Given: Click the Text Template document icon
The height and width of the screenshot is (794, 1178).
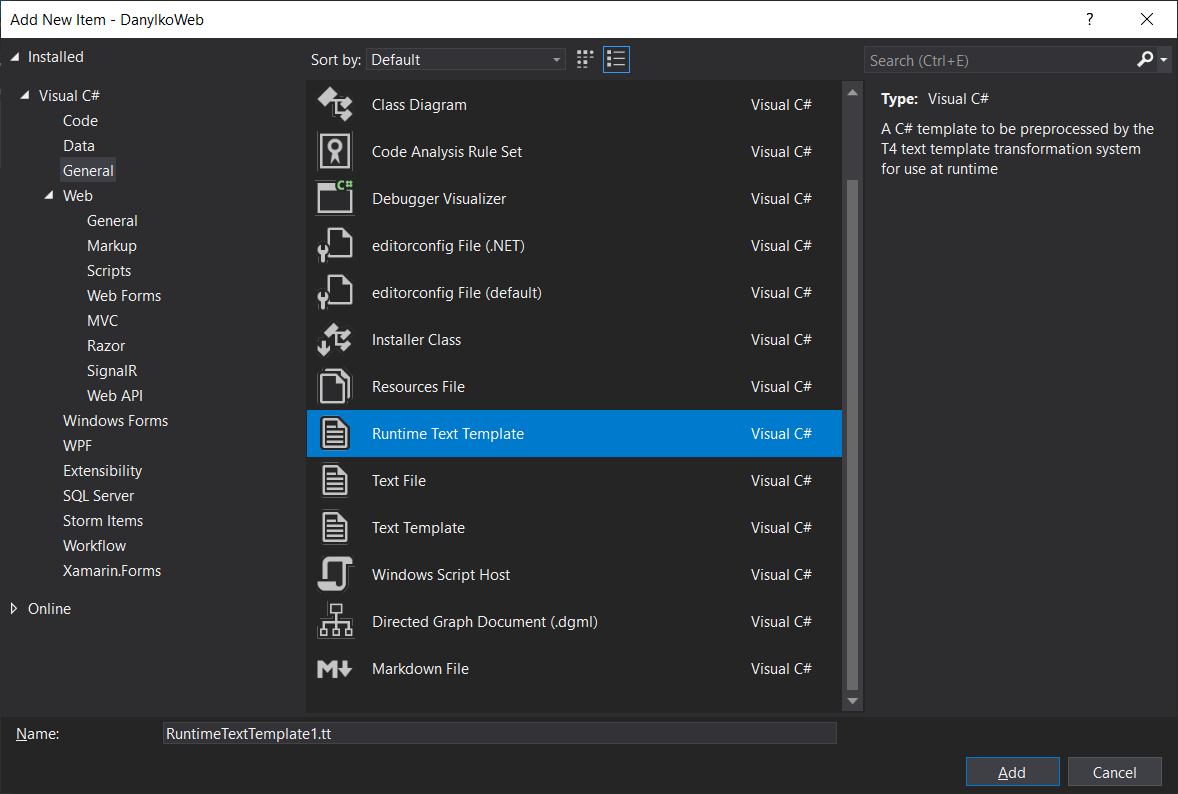Looking at the screenshot, I should pos(335,527).
